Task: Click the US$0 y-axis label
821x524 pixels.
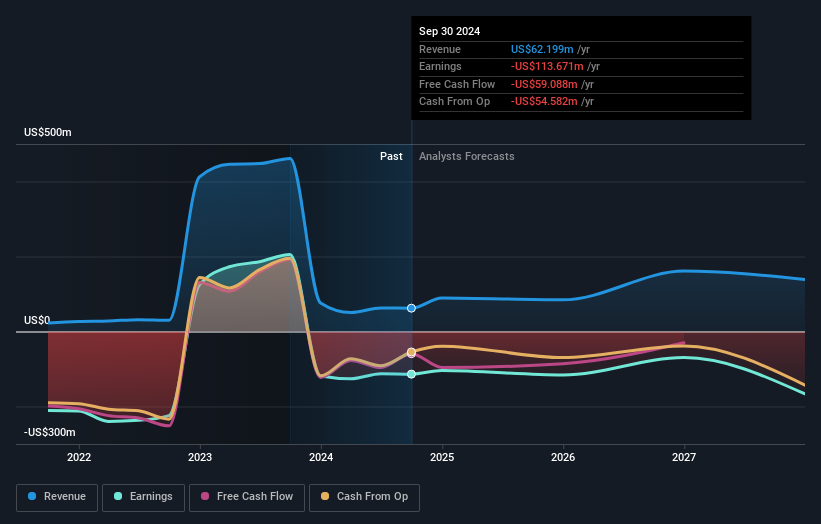Action: [x=37, y=320]
